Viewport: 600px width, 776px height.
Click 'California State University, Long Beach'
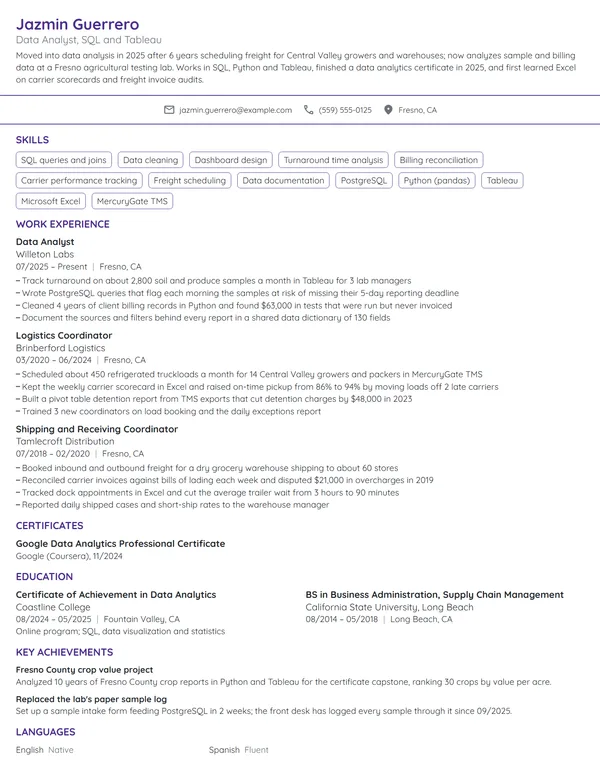tap(389, 607)
